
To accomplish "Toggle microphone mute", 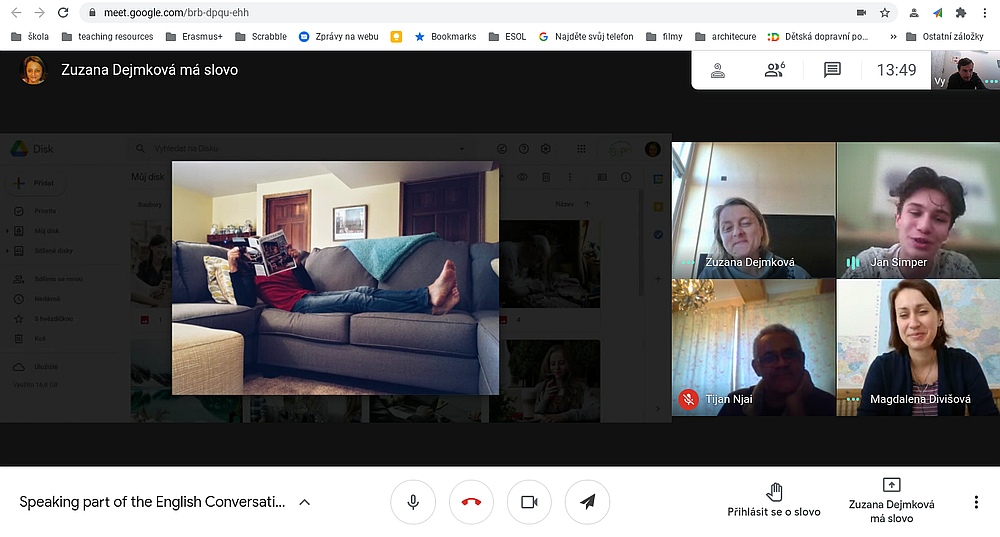I will point(413,502).
